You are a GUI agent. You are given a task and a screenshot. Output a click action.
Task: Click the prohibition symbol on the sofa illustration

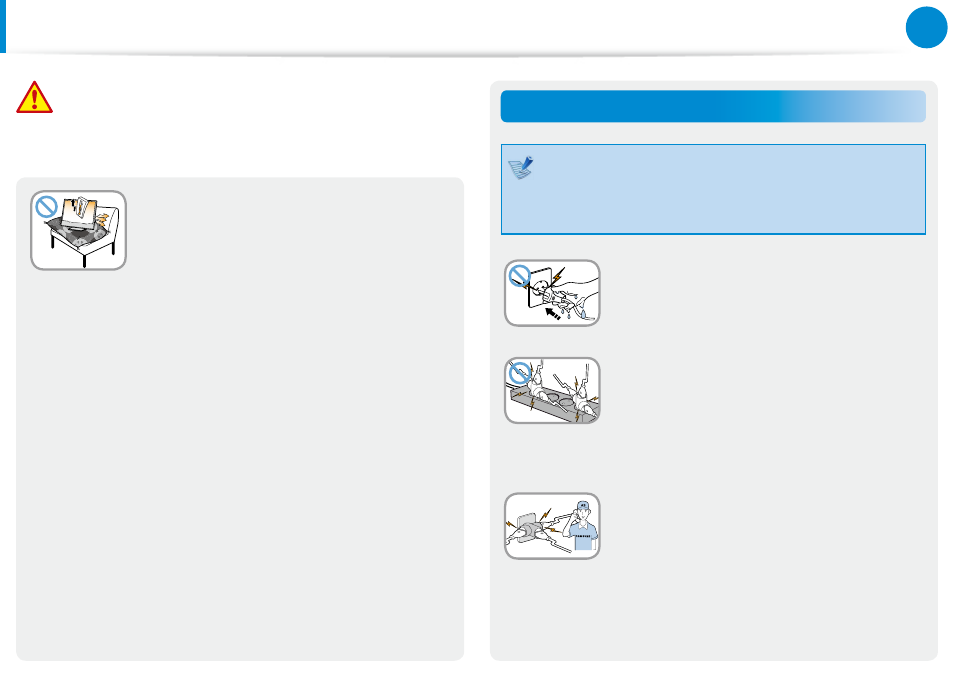[46, 207]
